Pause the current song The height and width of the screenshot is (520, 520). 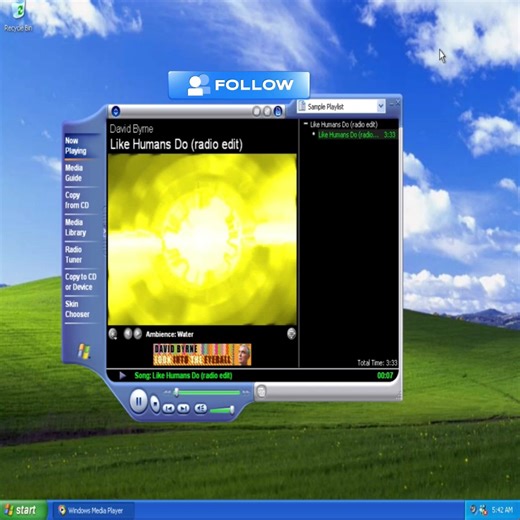(x=139, y=401)
